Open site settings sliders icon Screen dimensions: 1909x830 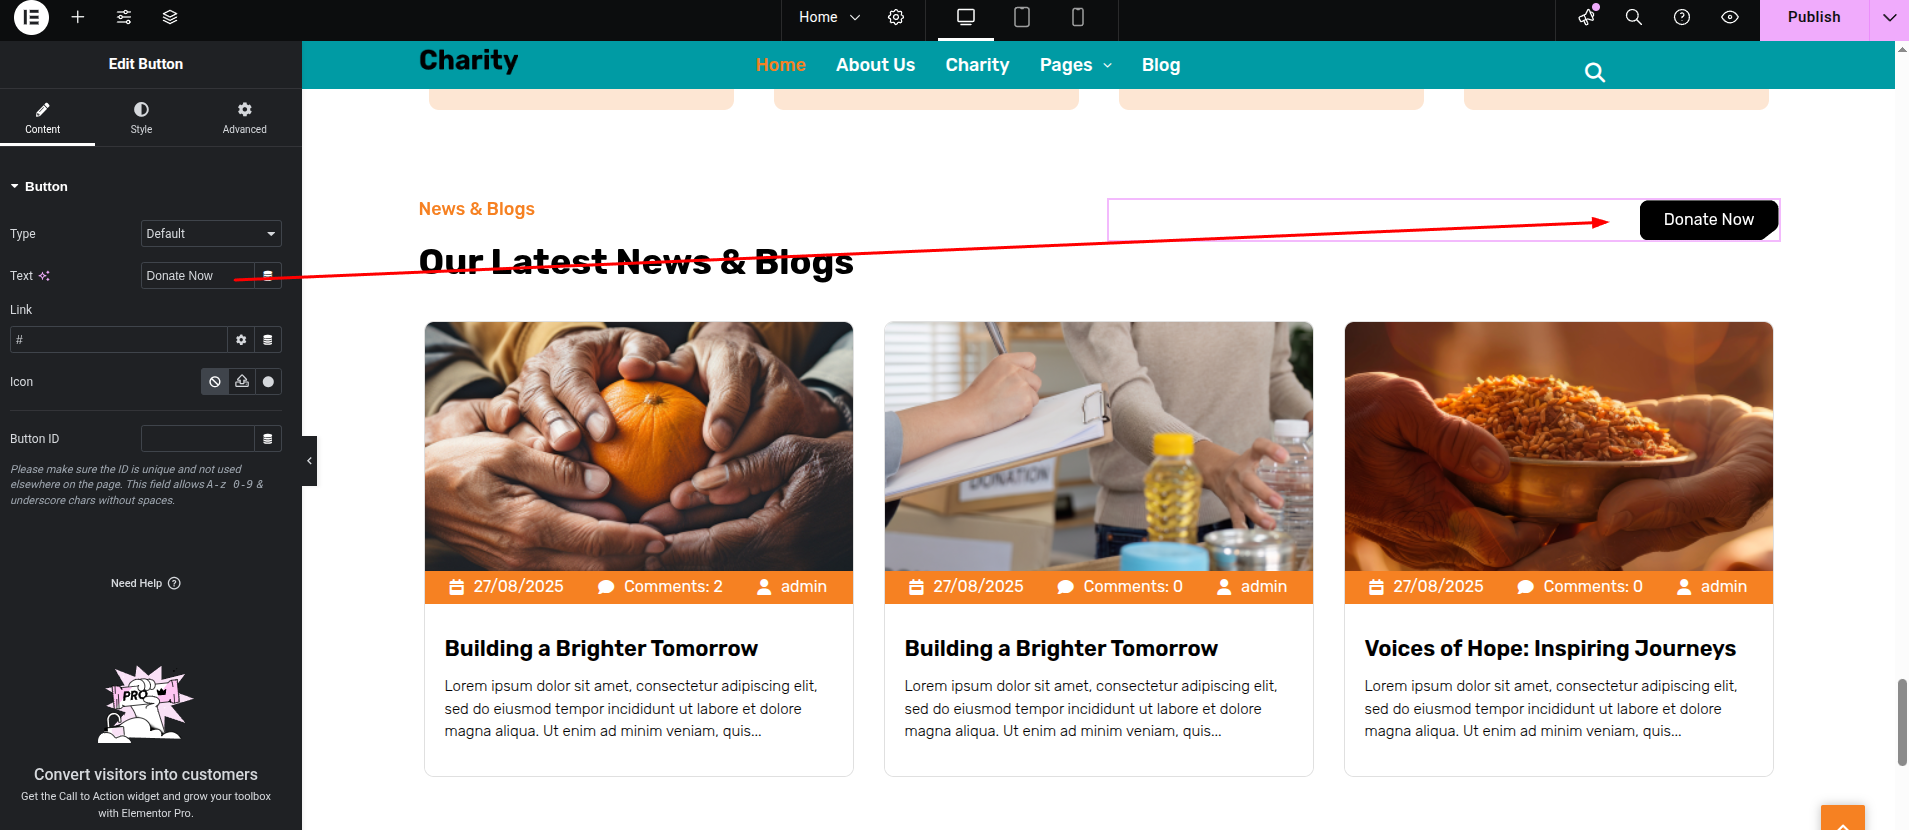click(124, 17)
